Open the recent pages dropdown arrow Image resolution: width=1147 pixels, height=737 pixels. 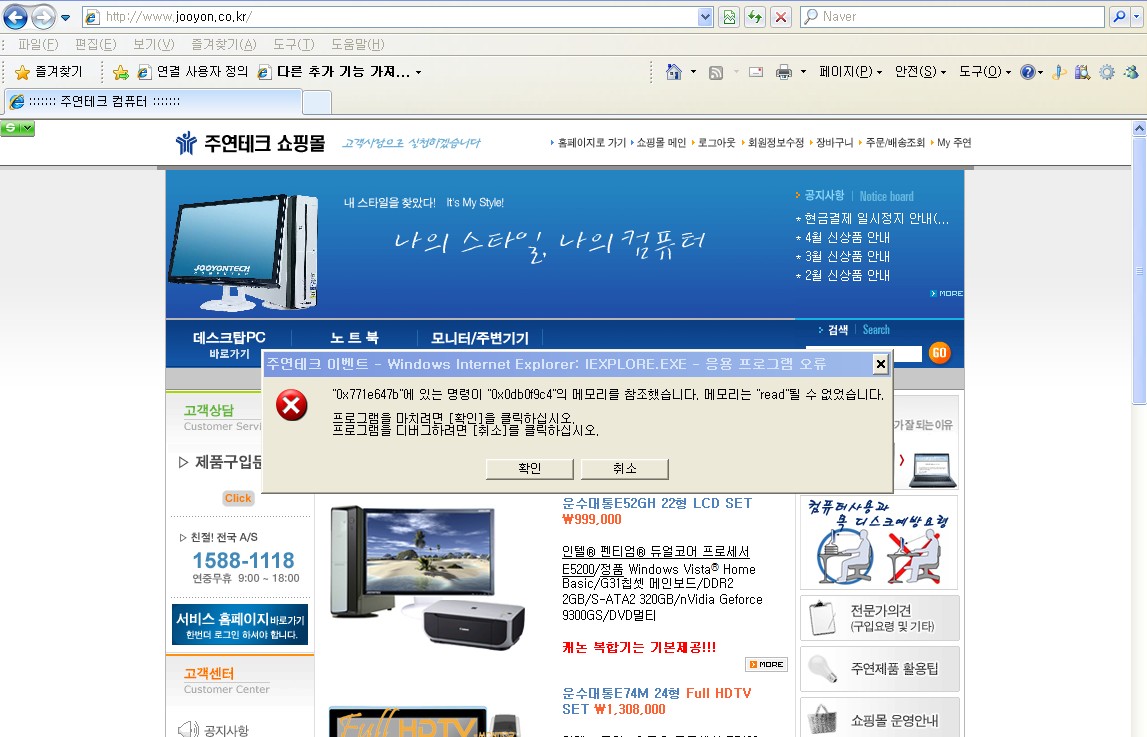(x=65, y=17)
